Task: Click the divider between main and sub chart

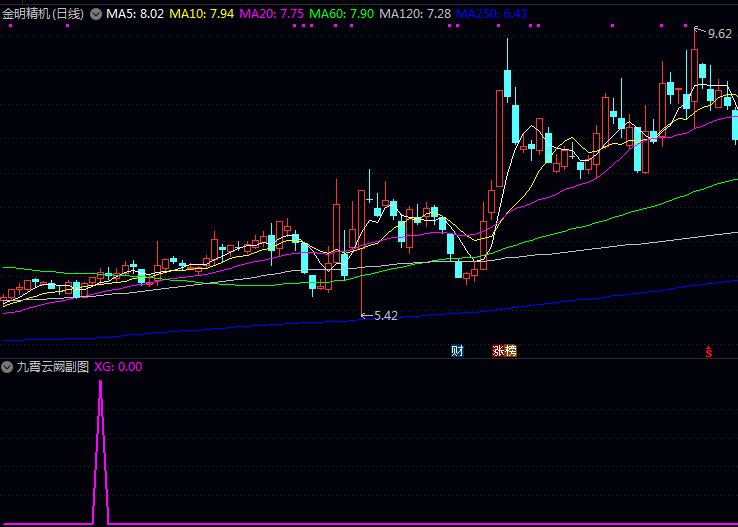Action: (x=369, y=358)
